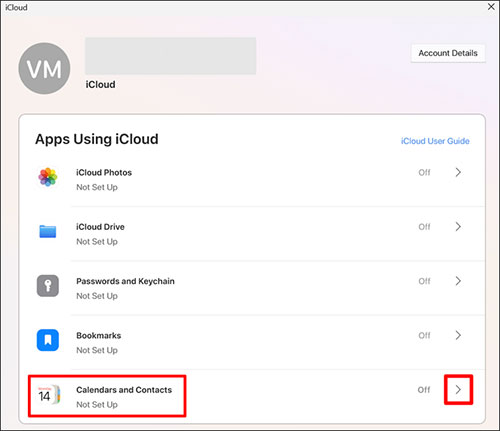Expand the Bookmarks chevron

pos(458,335)
